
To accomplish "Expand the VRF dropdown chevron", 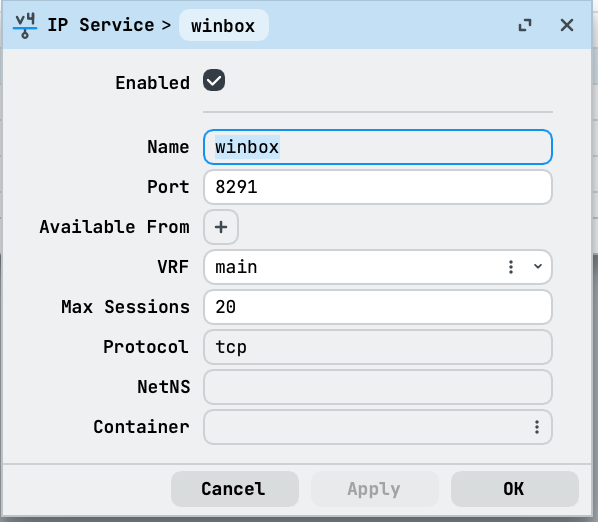I will pyautogui.click(x=538, y=267).
